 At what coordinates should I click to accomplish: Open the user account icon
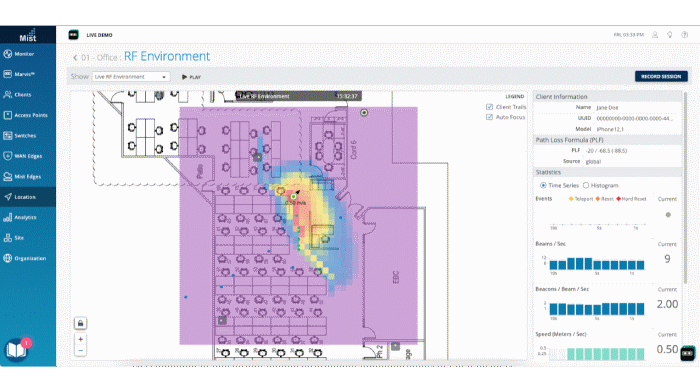pyautogui.click(x=655, y=35)
